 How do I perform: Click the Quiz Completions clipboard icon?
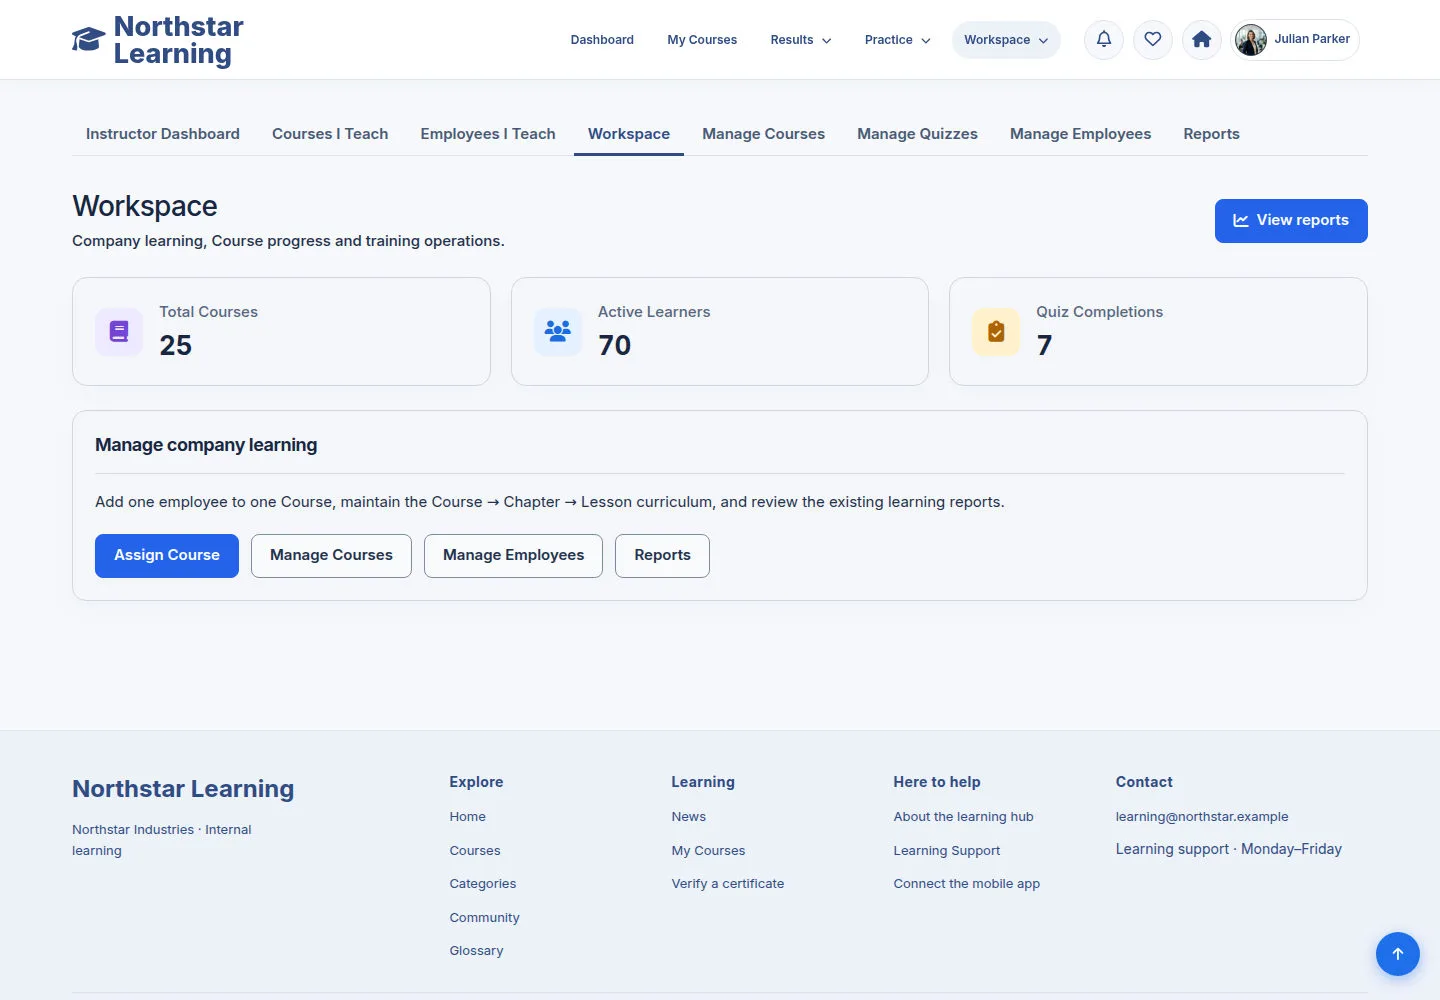(x=996, y=332)
